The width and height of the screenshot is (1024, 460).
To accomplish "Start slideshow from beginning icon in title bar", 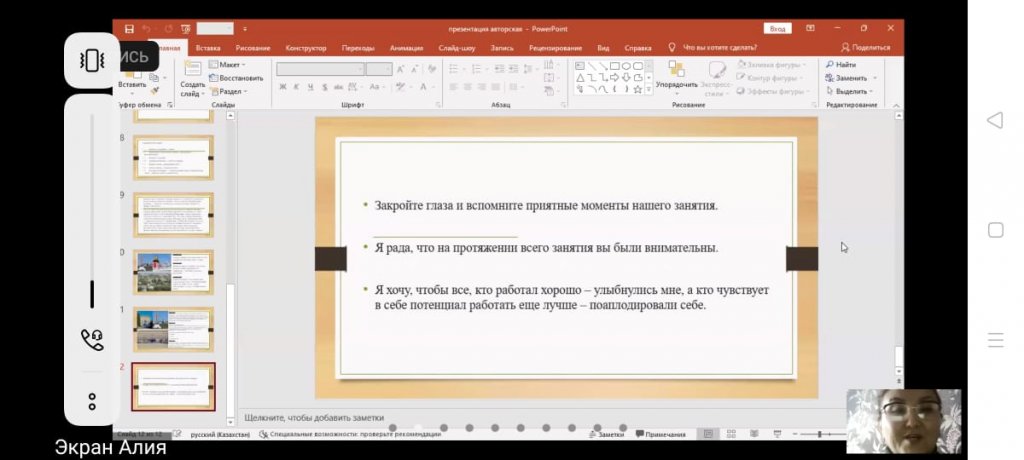I will click(185, 29).
